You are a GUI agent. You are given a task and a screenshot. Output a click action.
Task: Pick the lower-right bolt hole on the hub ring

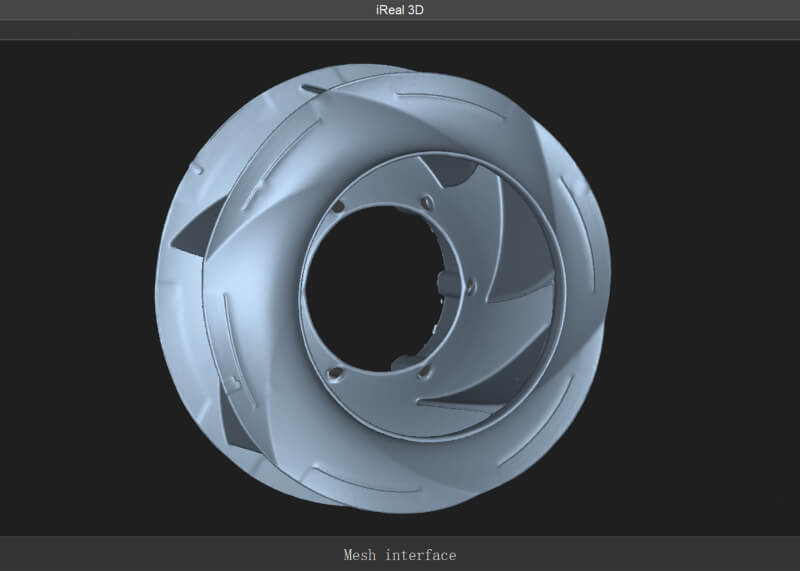[x=426, y=371]
